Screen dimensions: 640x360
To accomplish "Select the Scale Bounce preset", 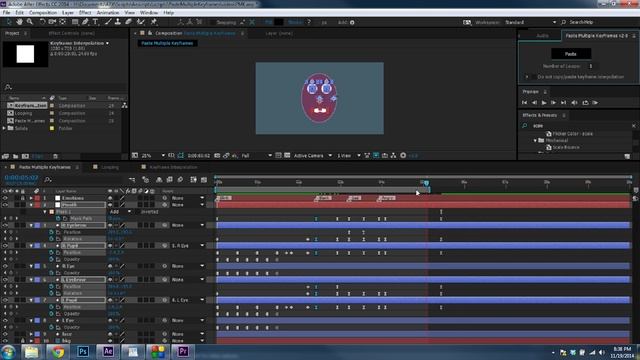I will tap(566, 147).
